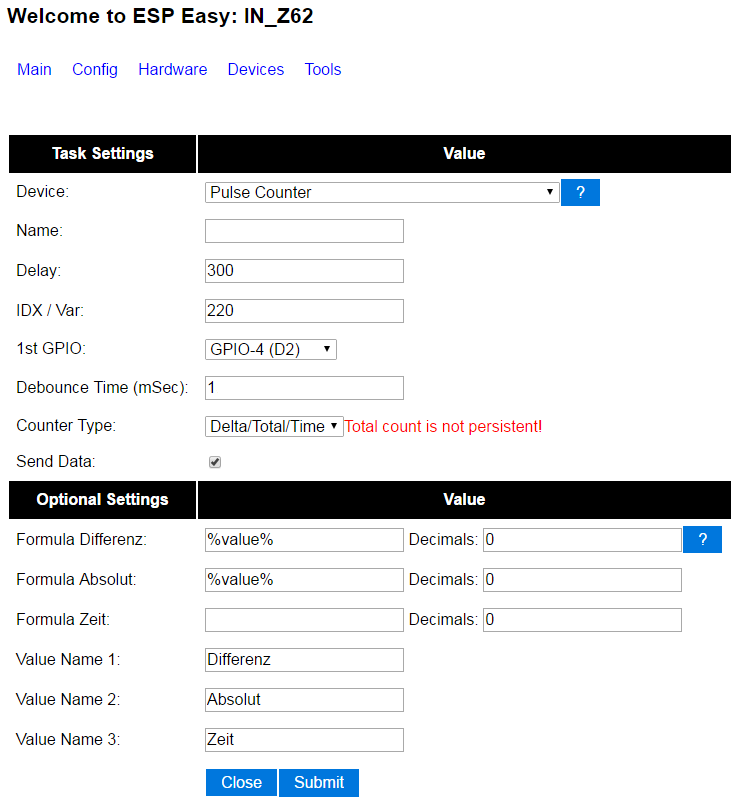Click the help button next to Device dropdown
Image resolution: width=750 pixels, height=807 pixels.
click(x=580, y=192)
